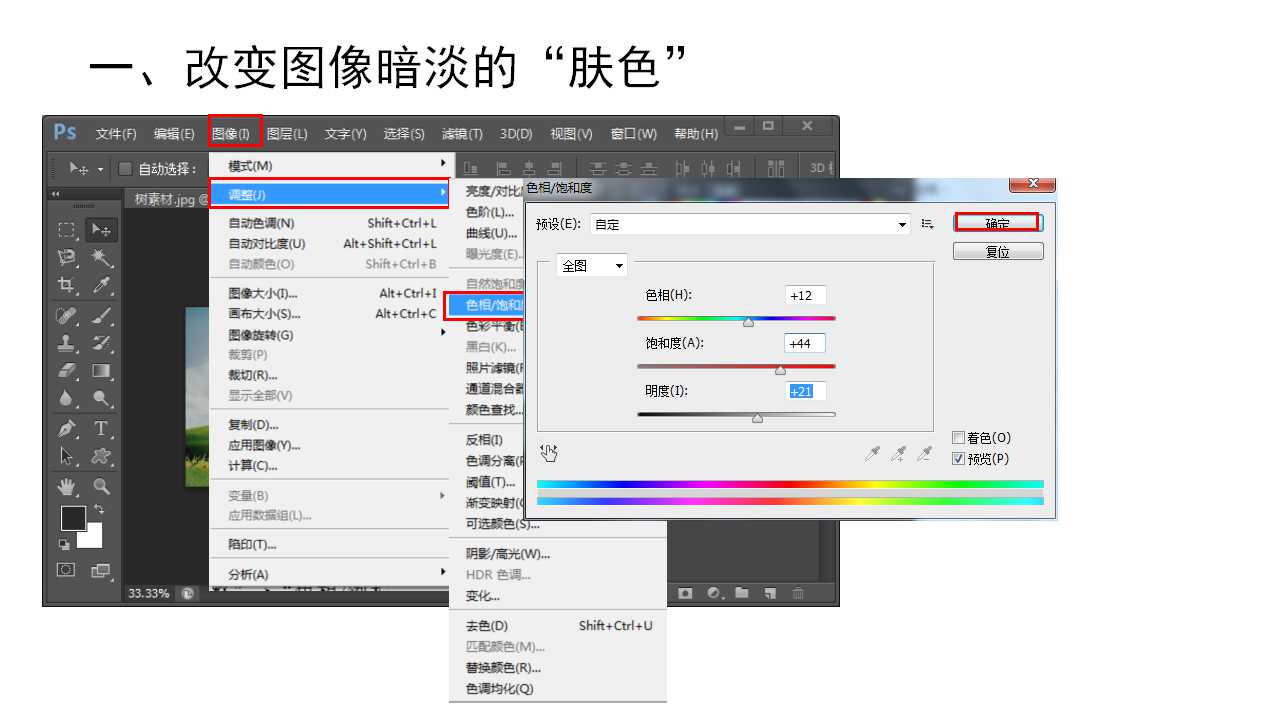This screenshot has width=1280, height=720.
Task: Select the Rectangular Marquee tool
Action: tap(67, 230)
